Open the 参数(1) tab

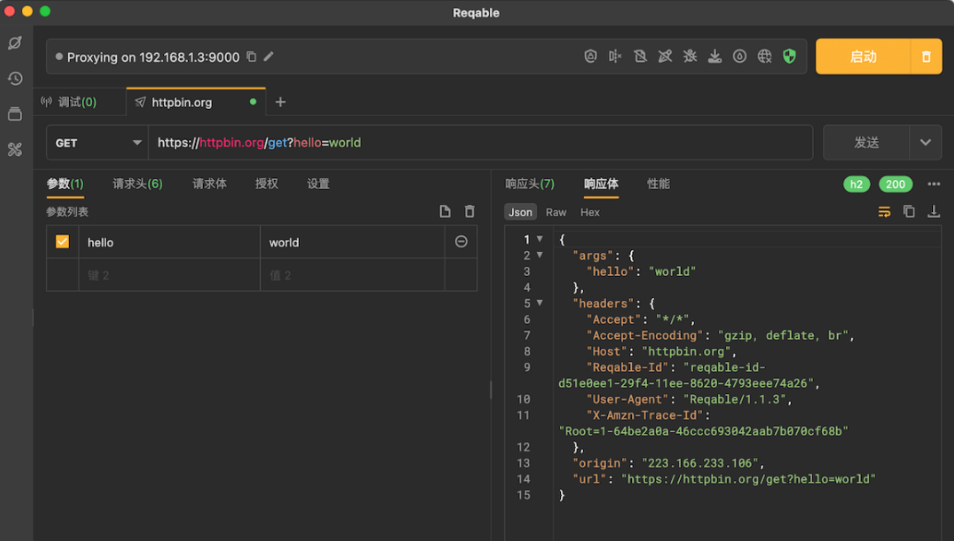tap(65, 184)
